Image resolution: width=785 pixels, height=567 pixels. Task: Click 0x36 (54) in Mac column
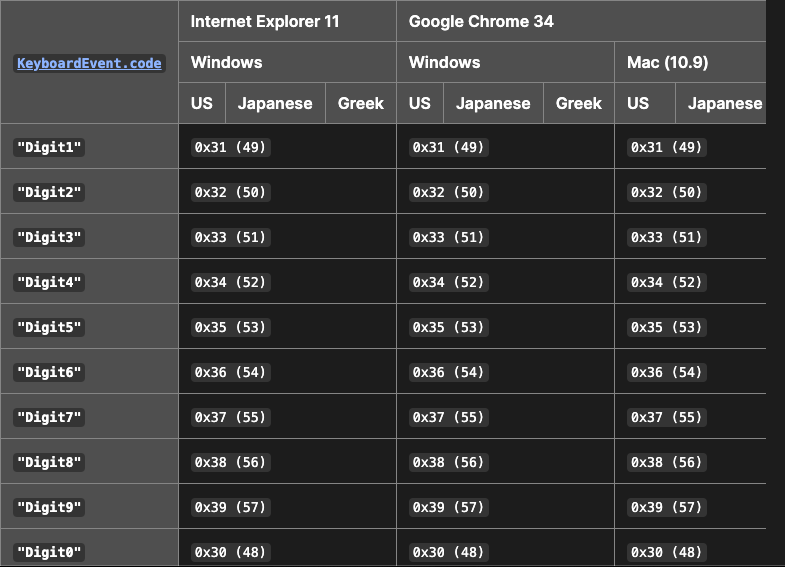coord(667,373)
